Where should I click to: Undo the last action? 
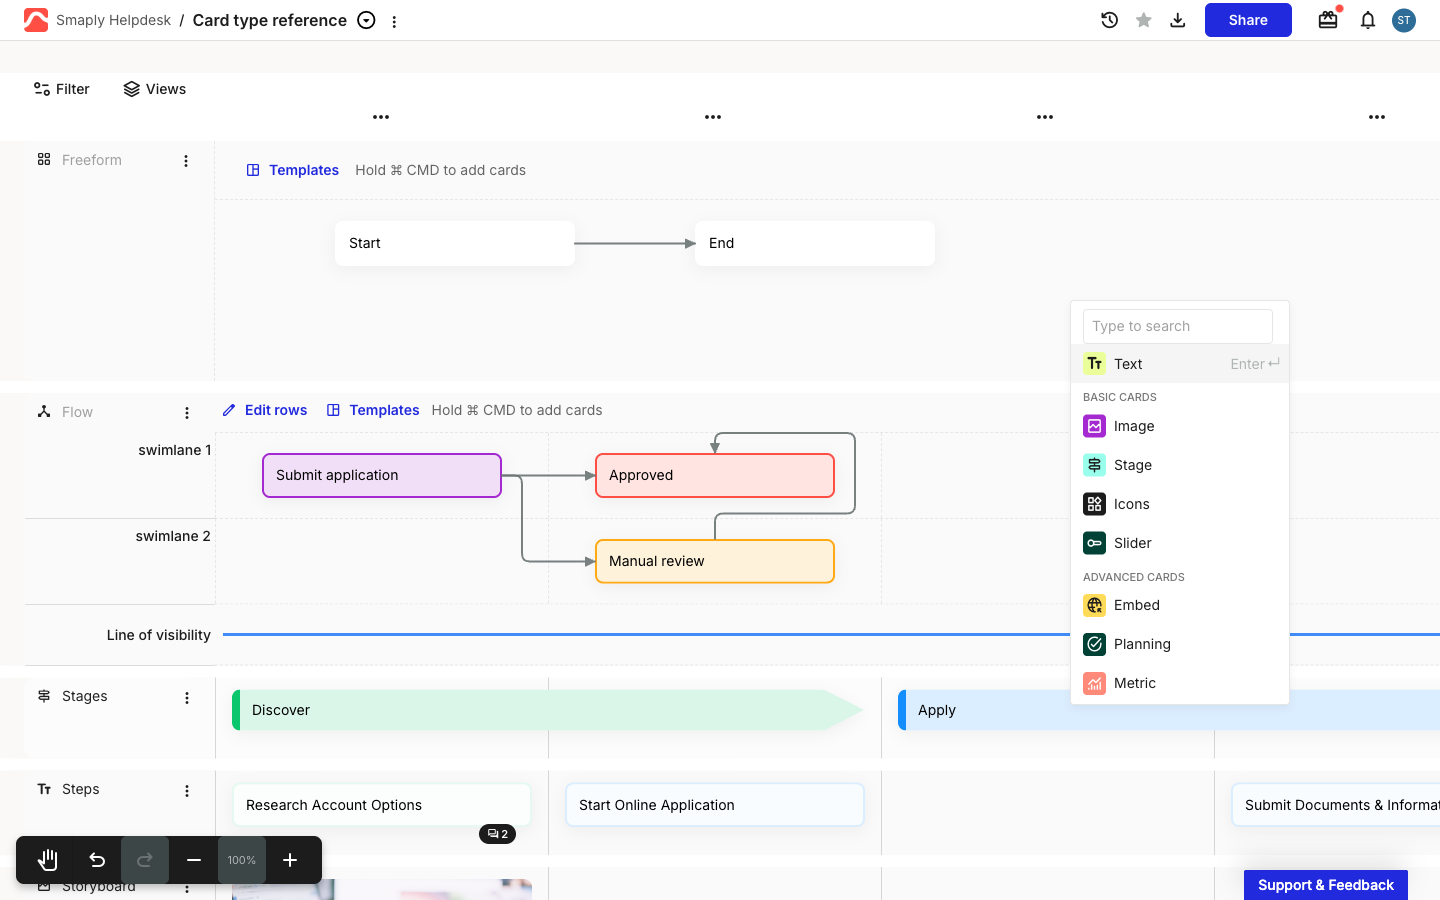[x=97, y=860]
